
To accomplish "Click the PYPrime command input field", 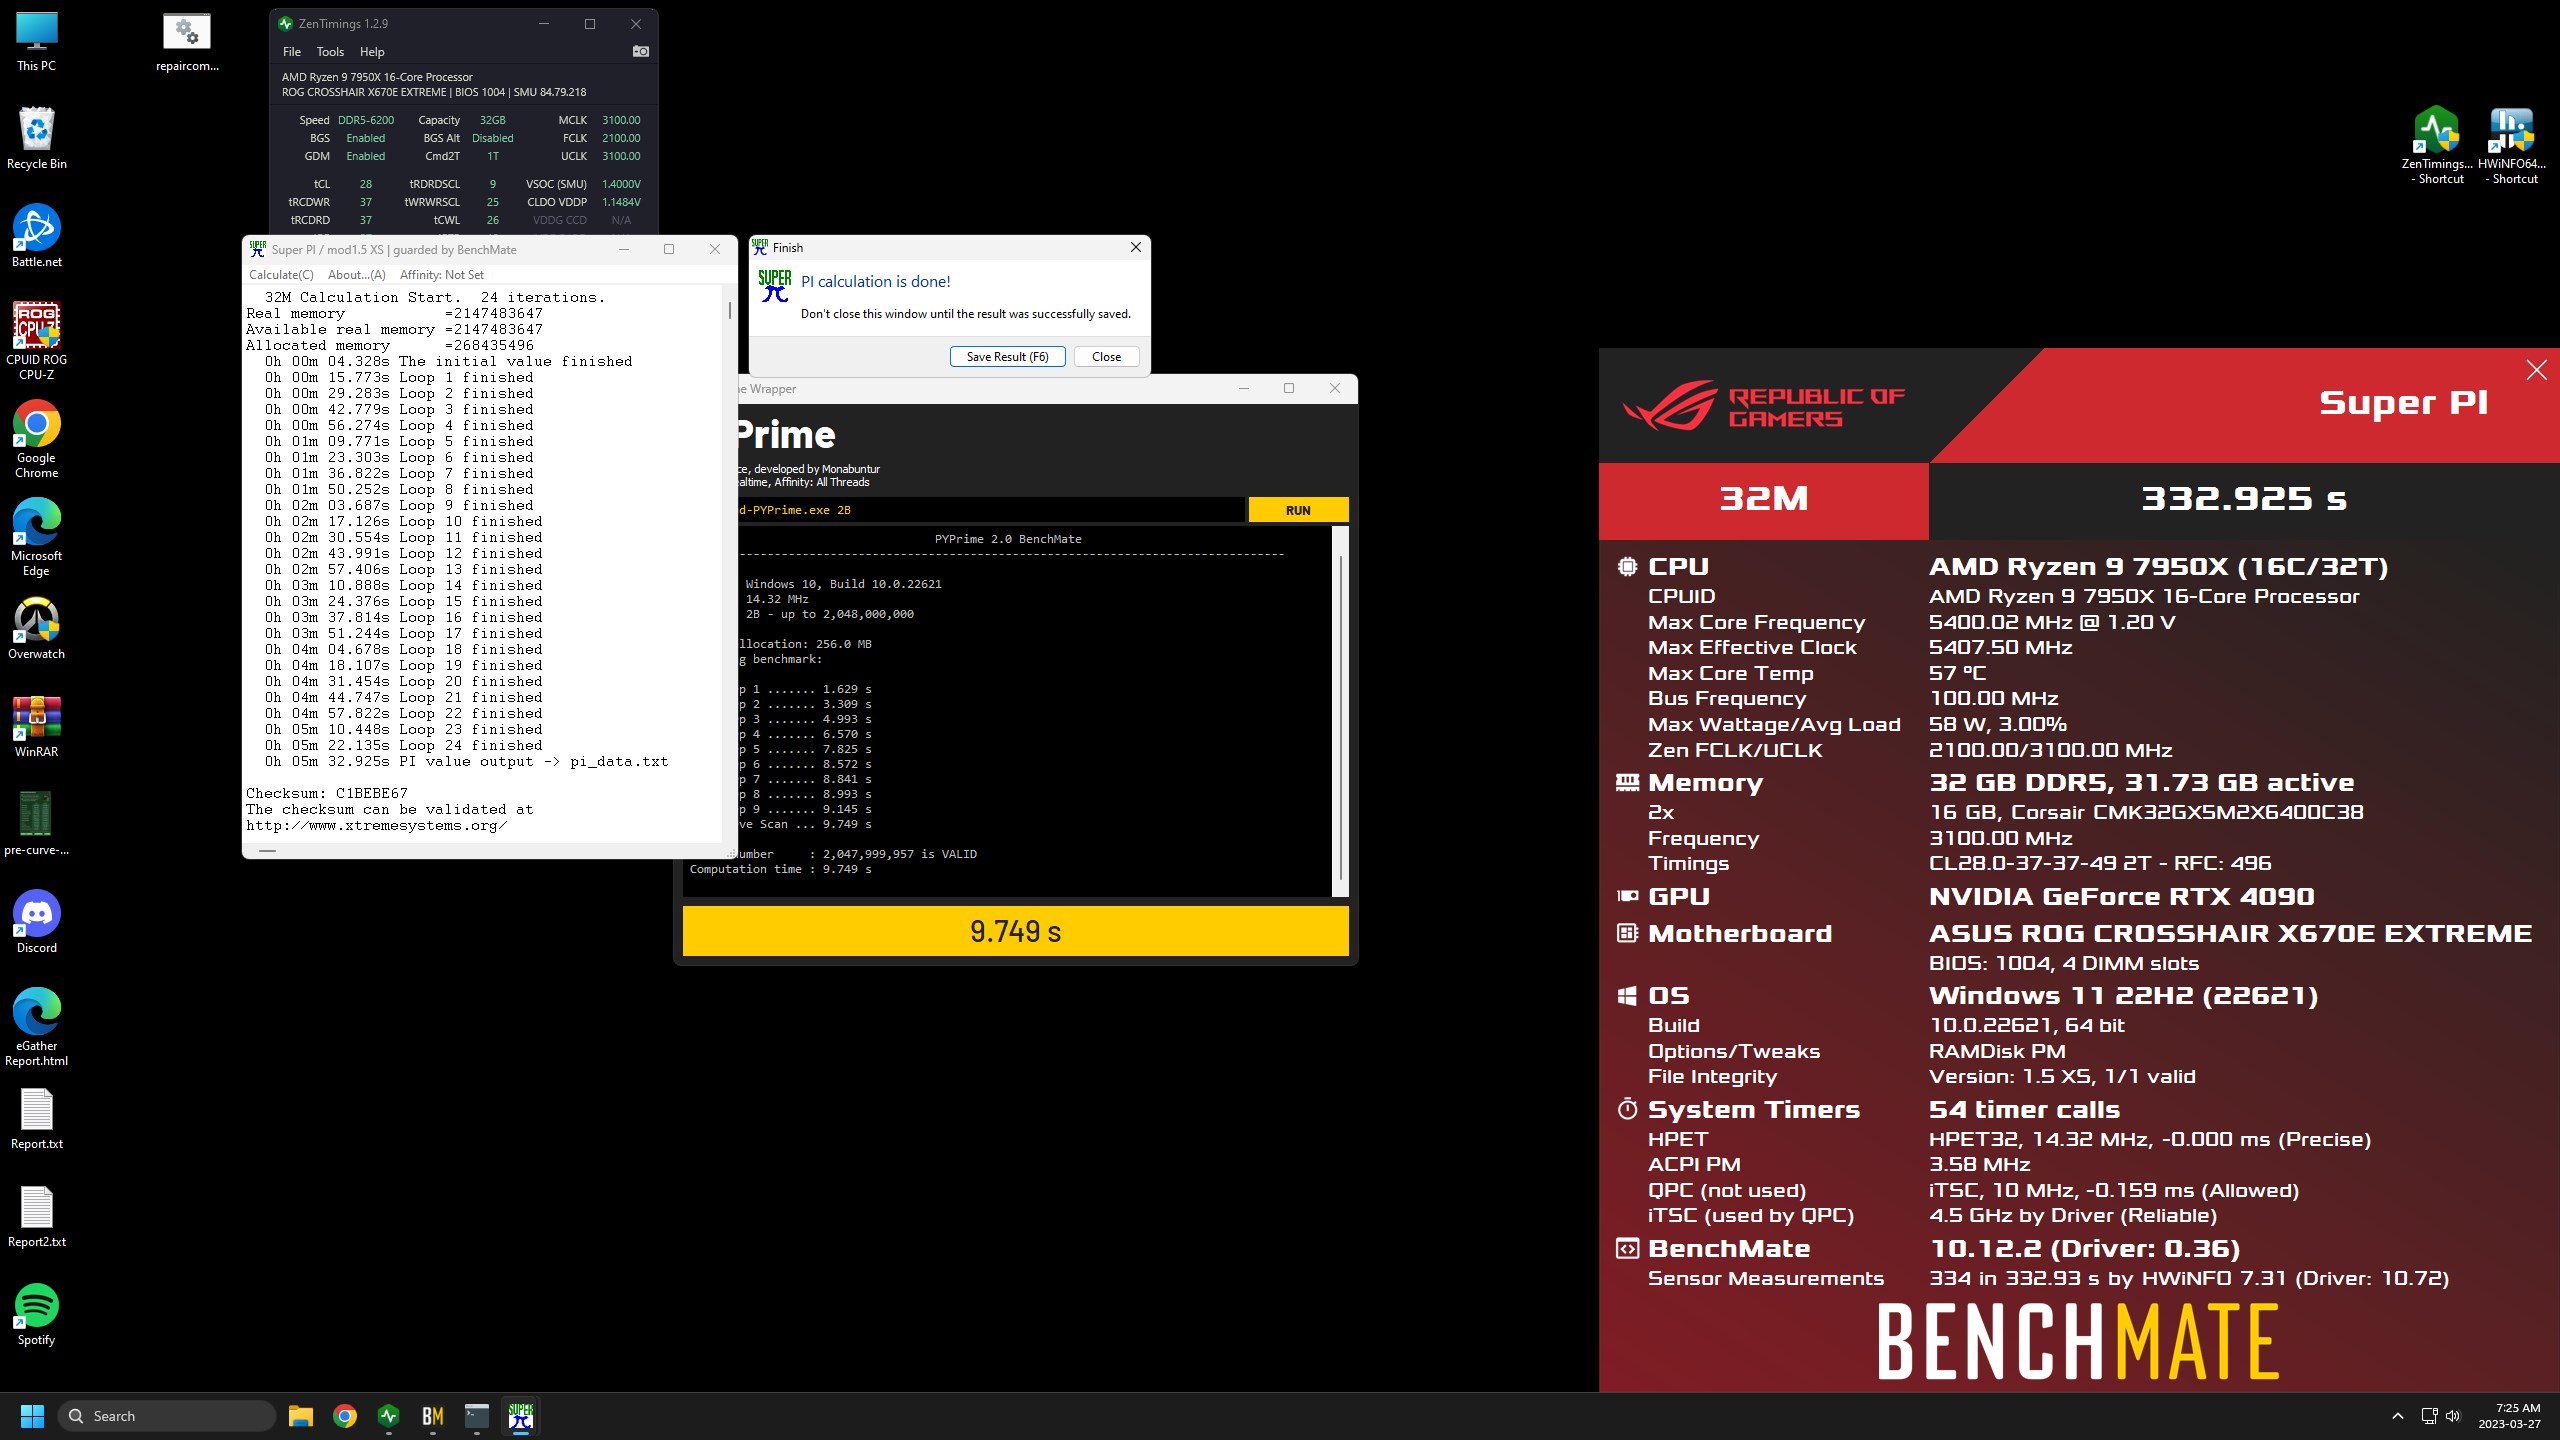I will 990,510.
